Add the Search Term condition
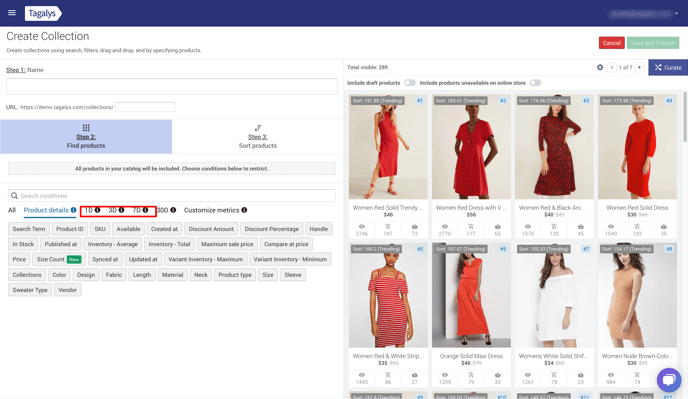Viewport: 688px width, 399px height. pyautogui.click(x=29, y=229)
